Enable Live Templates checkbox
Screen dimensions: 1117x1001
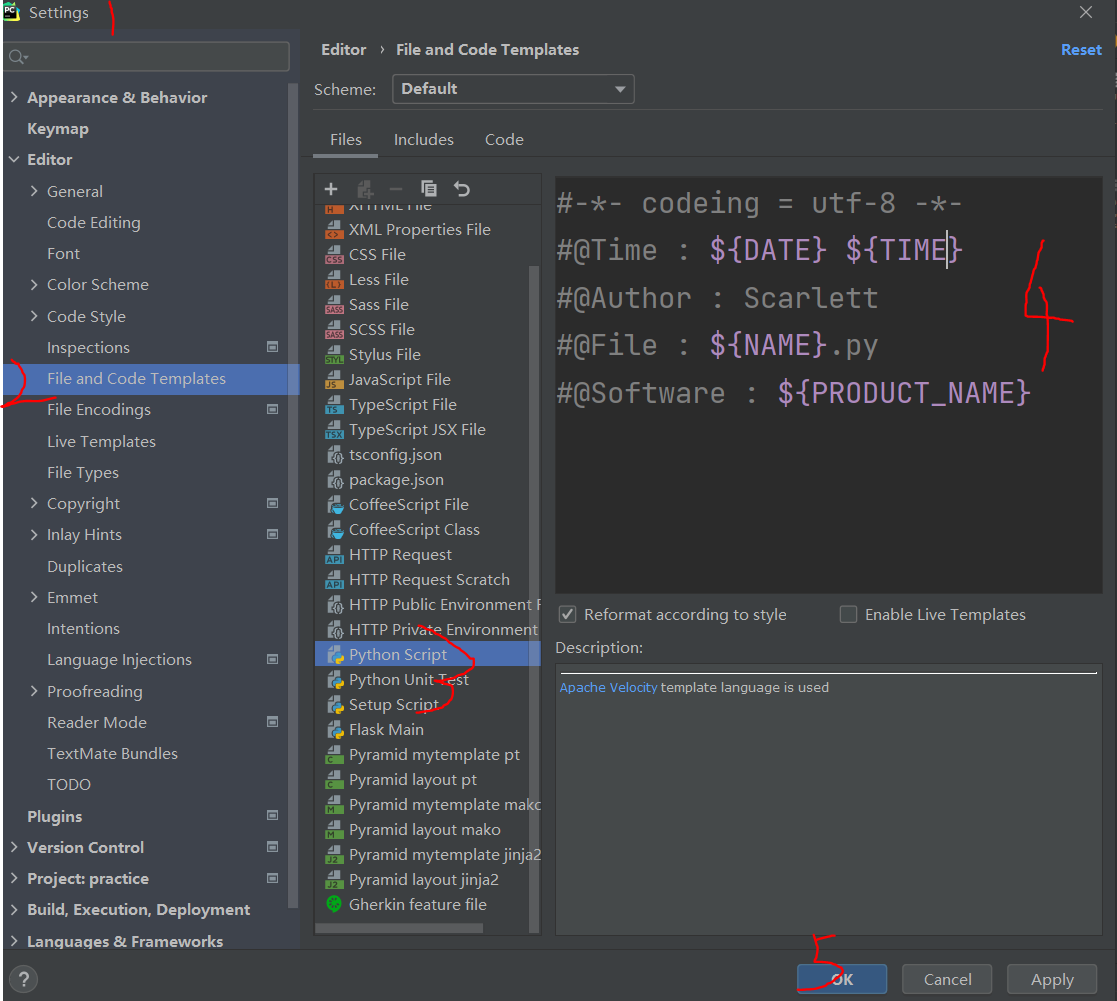point(848,614)
